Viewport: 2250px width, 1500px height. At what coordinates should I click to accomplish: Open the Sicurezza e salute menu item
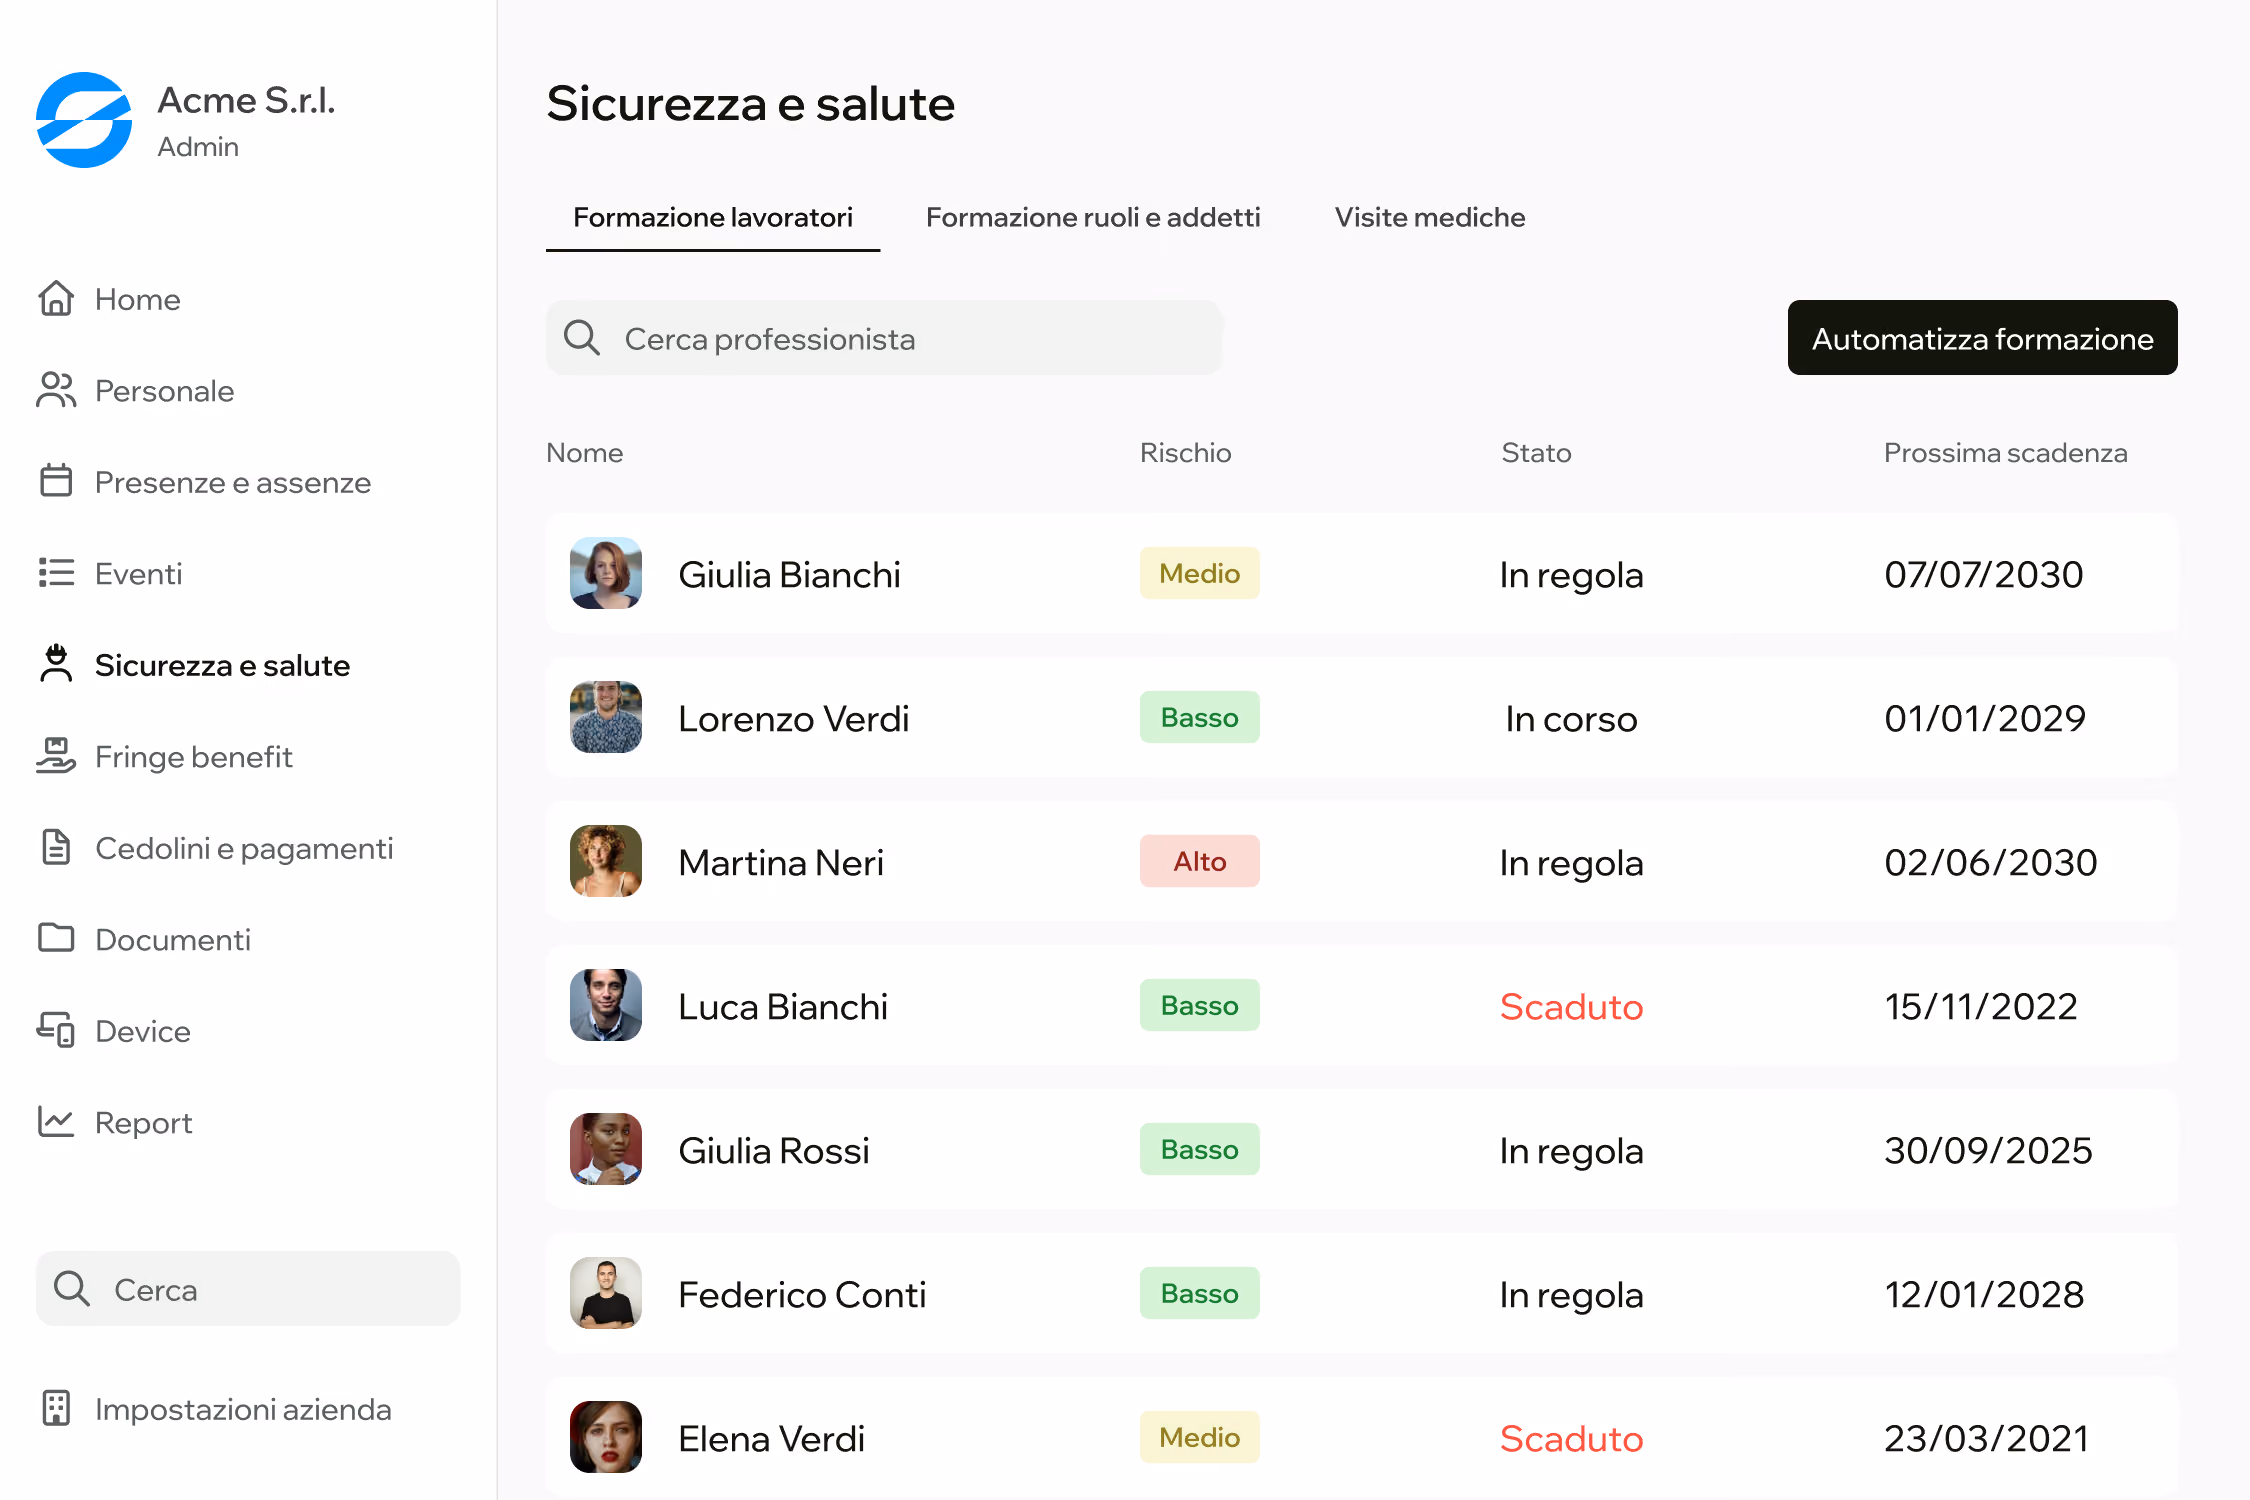point(222,665)
